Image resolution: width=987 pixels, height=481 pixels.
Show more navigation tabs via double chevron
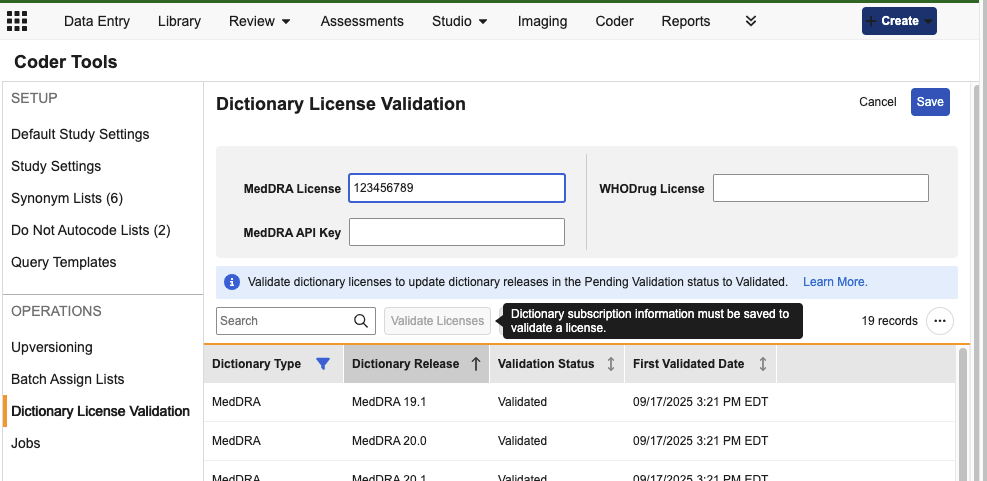[x=751, y=21]
